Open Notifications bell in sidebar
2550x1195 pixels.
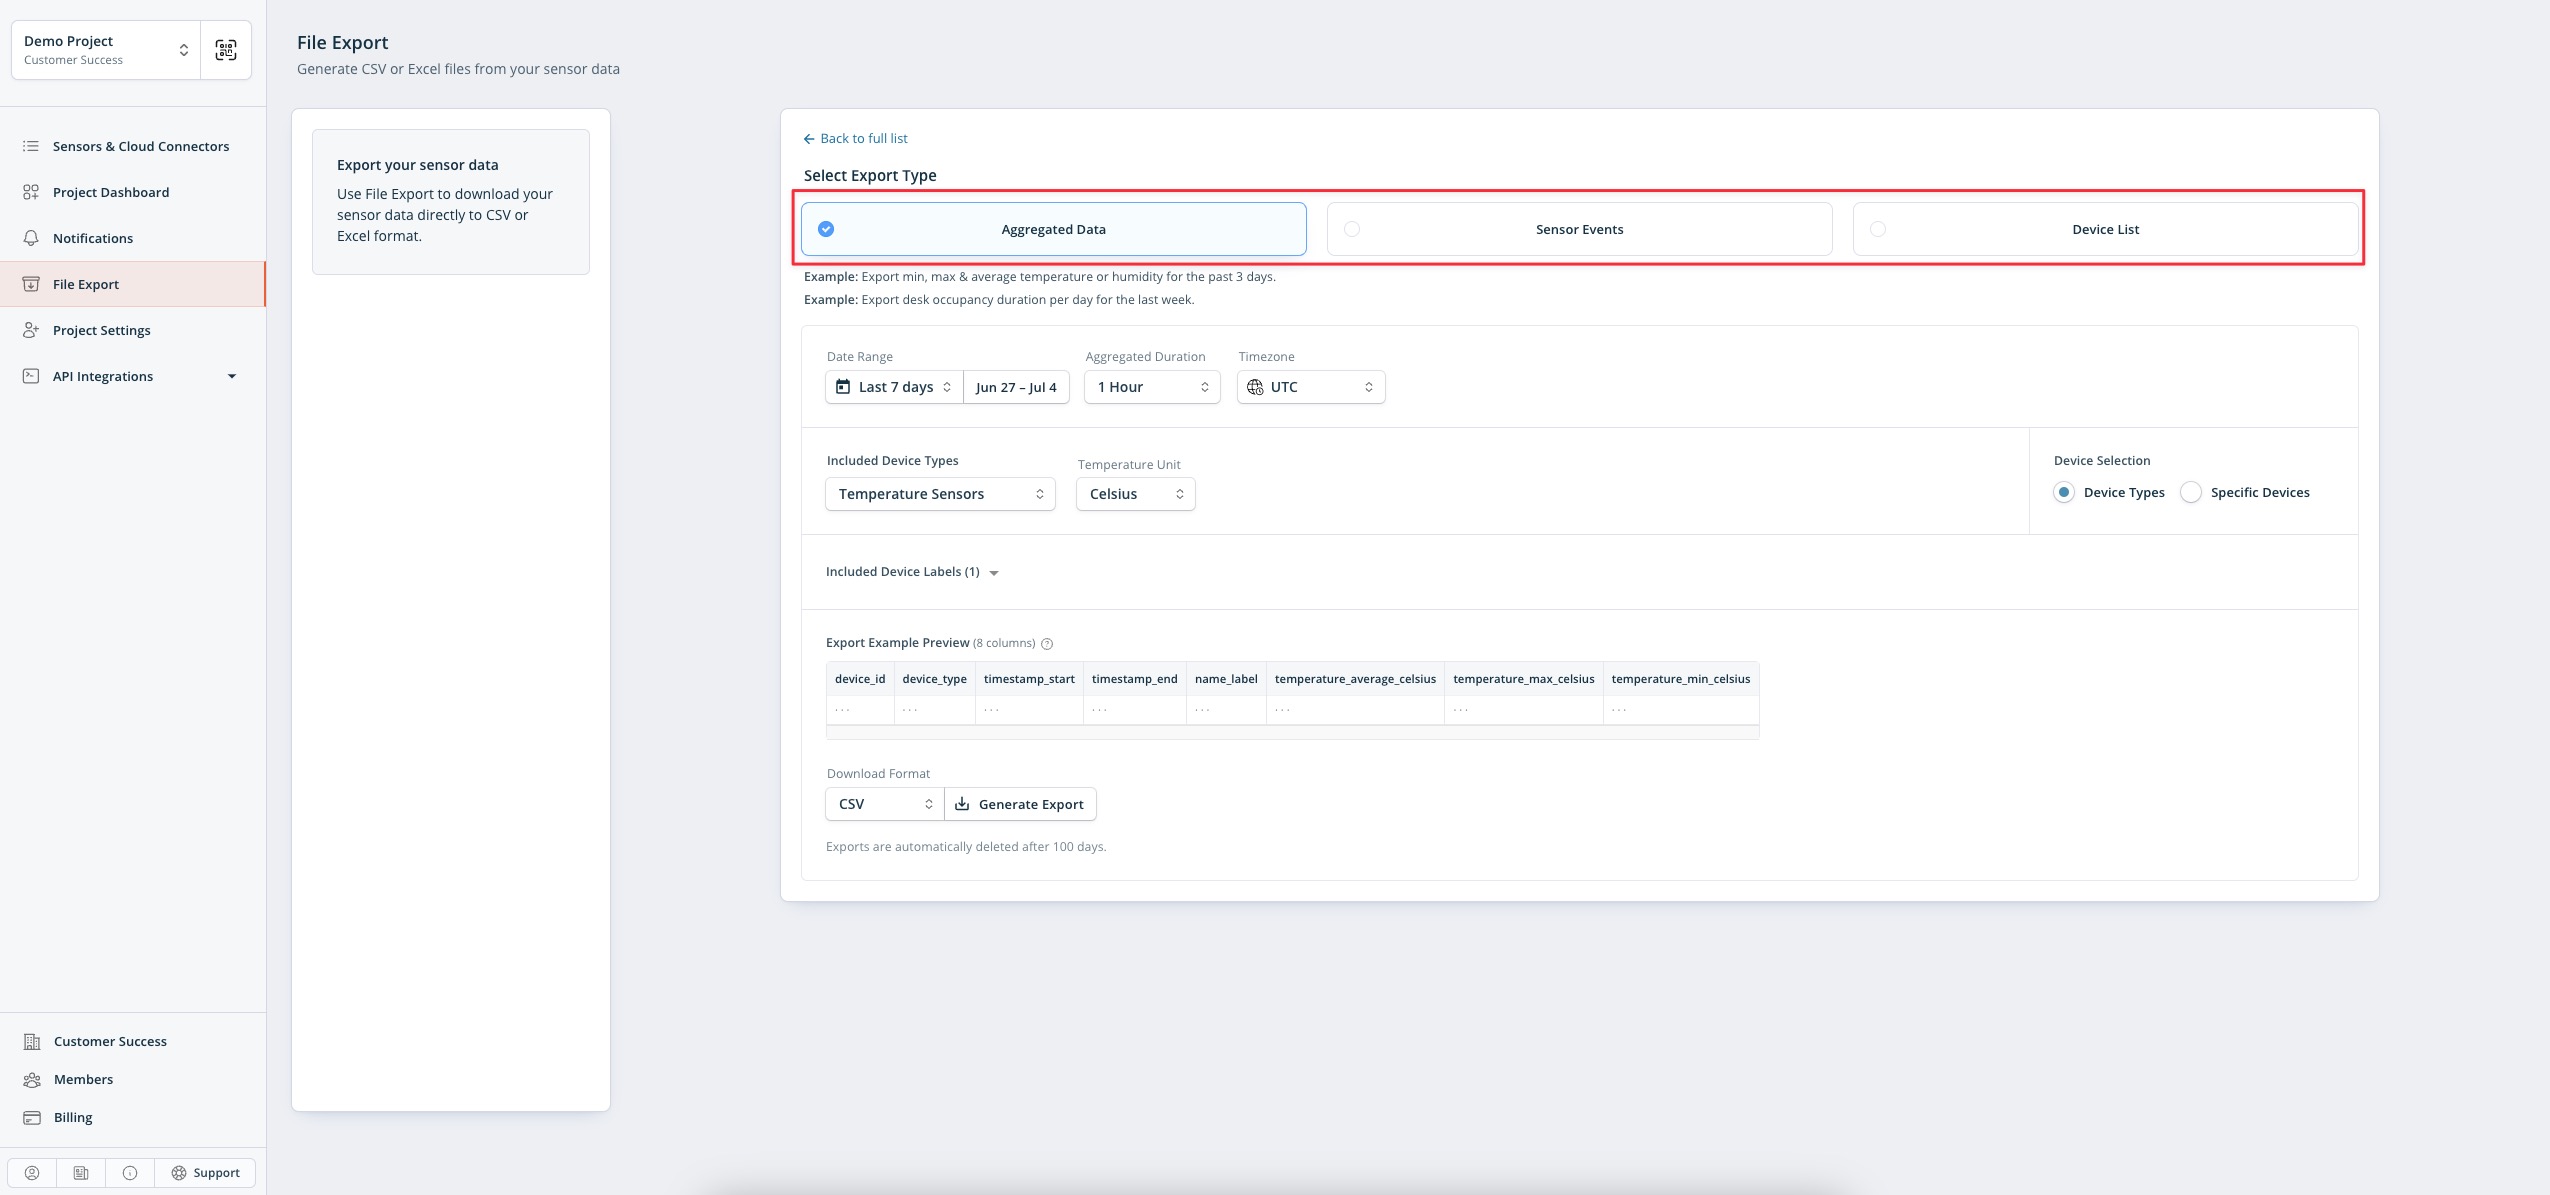(x=92, y=238)
